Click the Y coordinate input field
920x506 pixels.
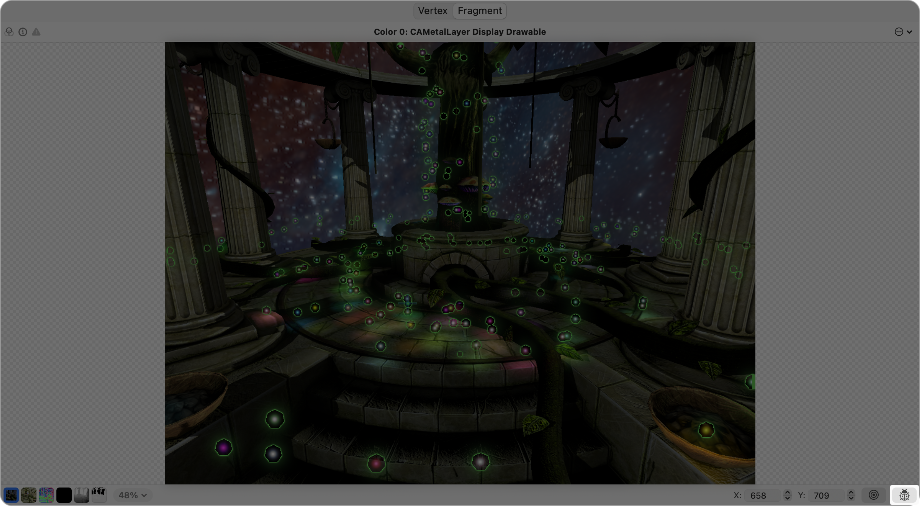tap(827, 495)
